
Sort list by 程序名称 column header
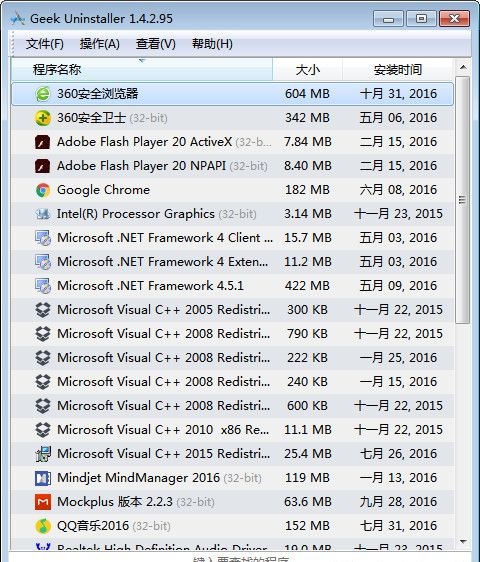(x=142, y=70)
